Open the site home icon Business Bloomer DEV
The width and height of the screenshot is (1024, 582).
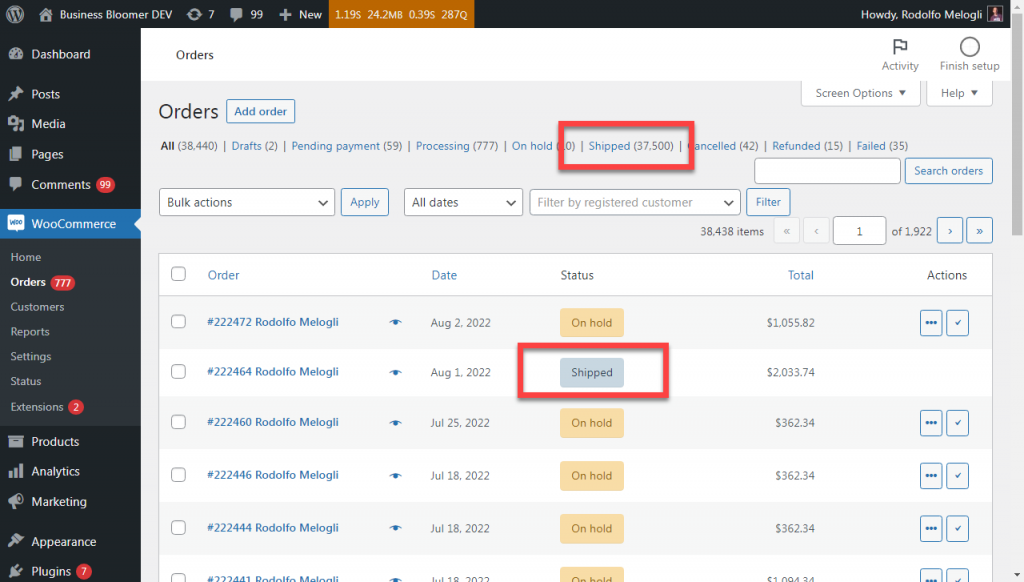(x=45, y=14)
